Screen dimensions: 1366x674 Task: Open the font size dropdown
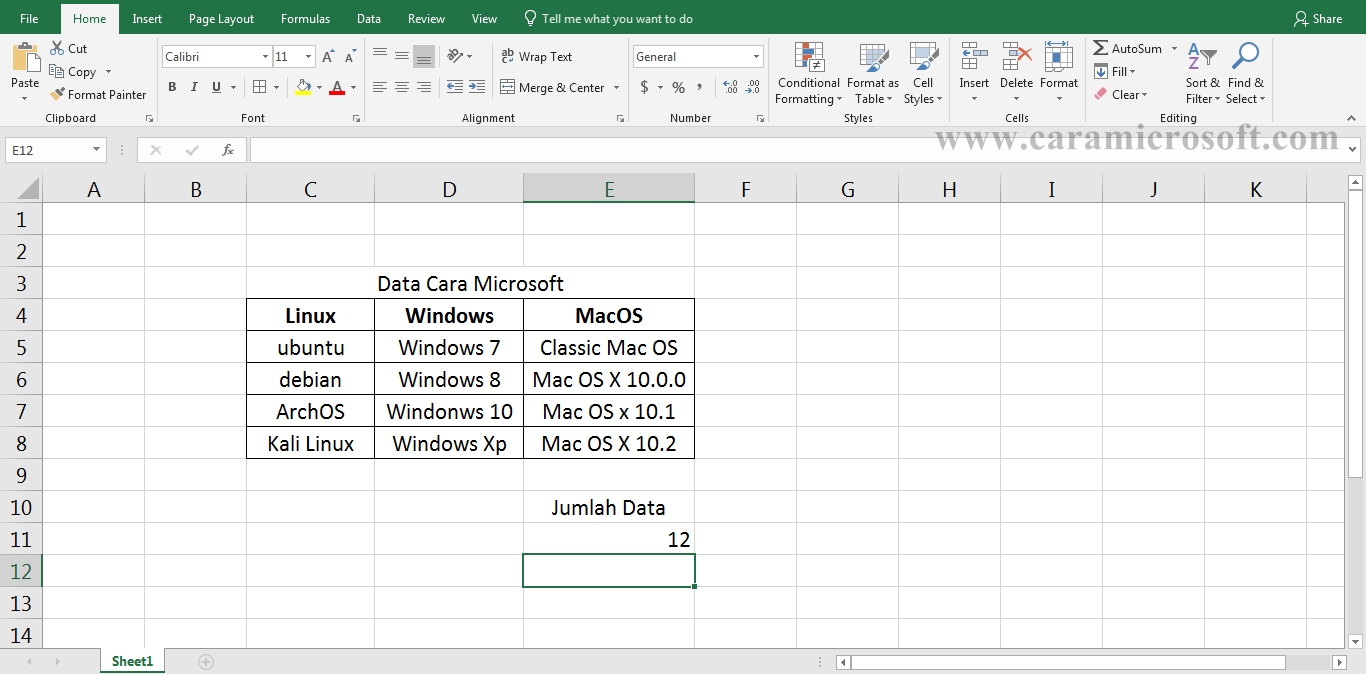pyautogui.click(x=308, y=57)
